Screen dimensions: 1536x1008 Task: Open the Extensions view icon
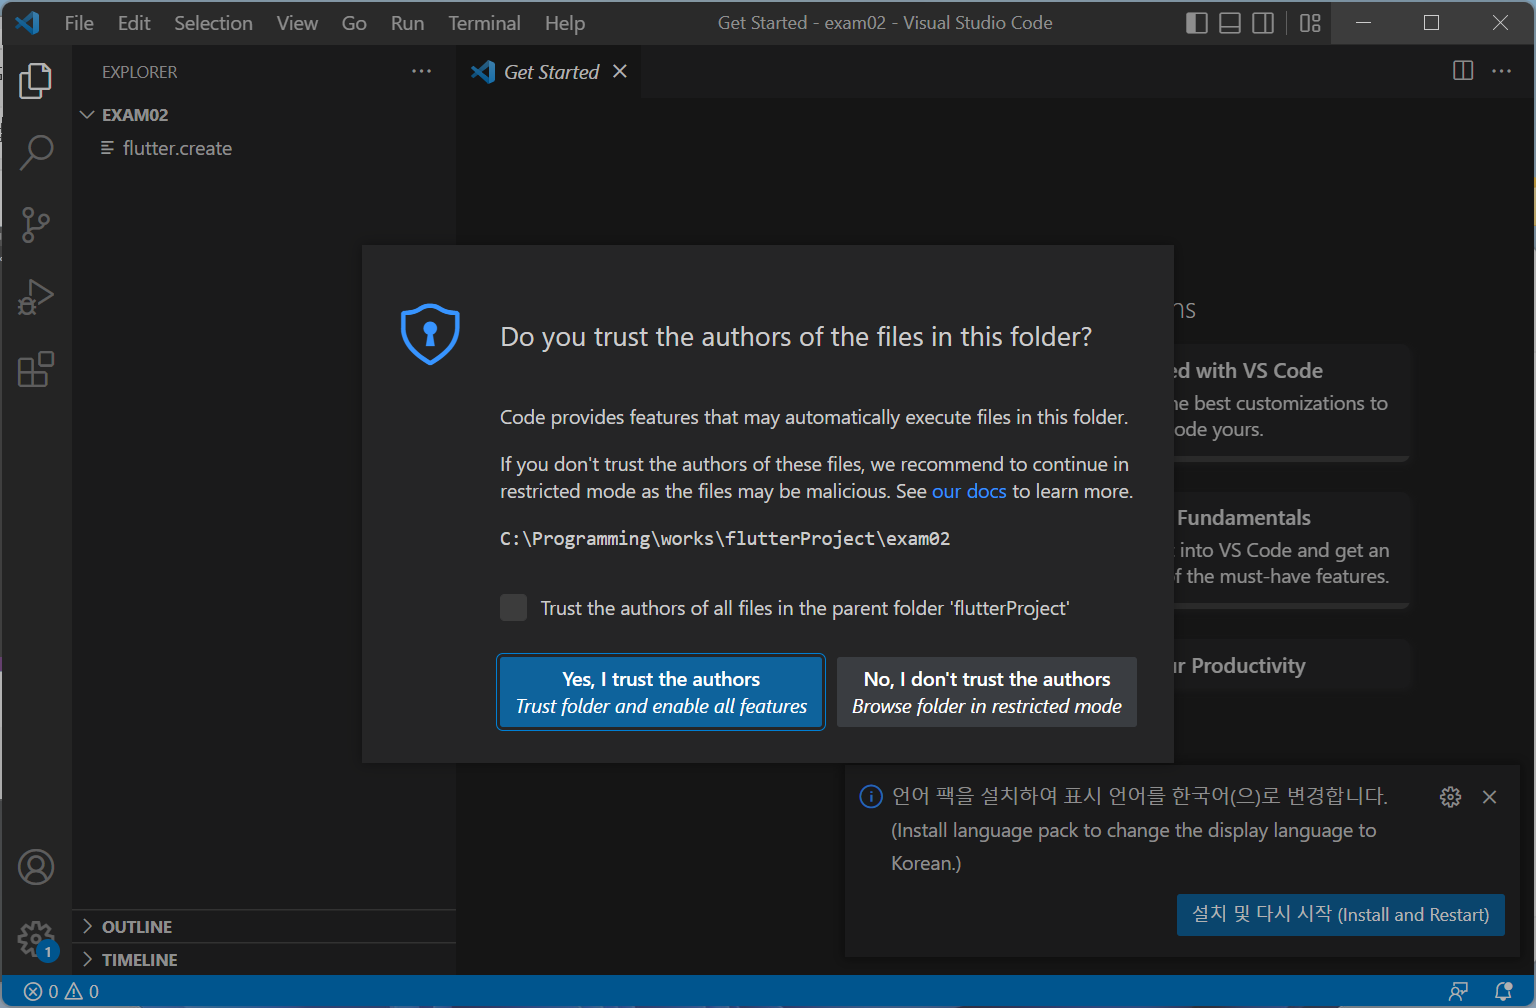point(36,369)
